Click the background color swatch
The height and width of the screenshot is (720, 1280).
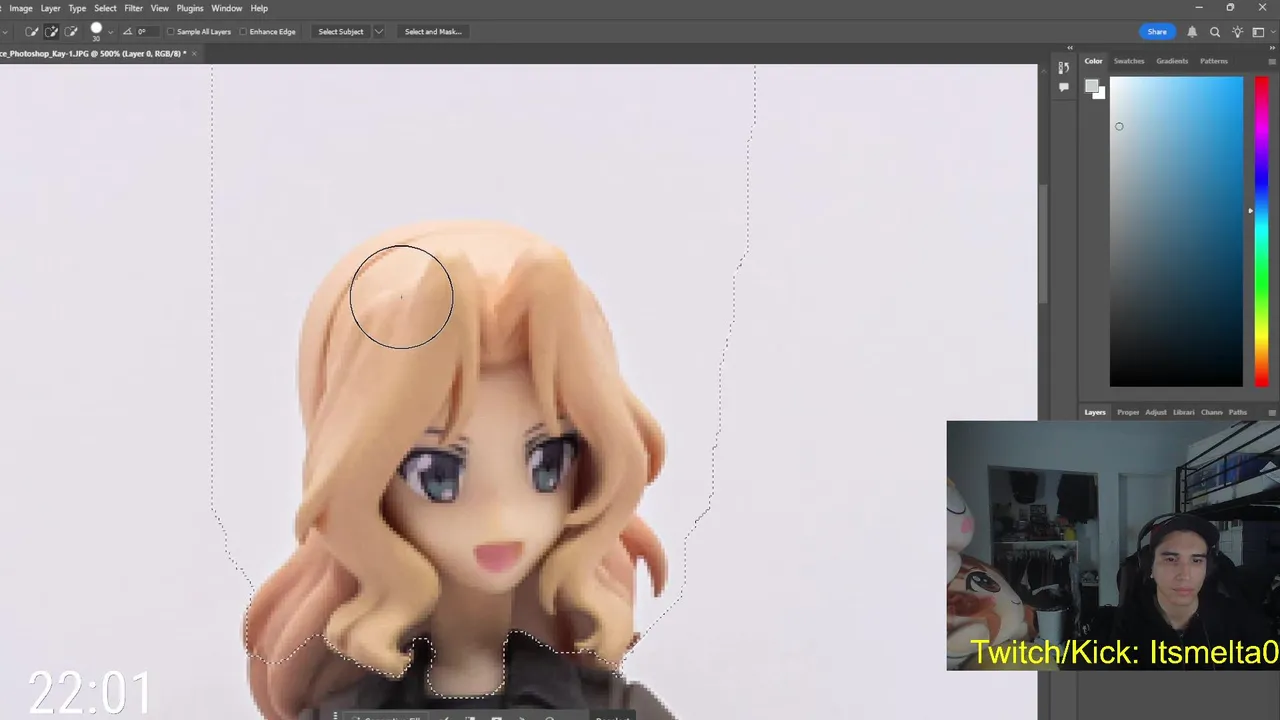(1101, 95)
